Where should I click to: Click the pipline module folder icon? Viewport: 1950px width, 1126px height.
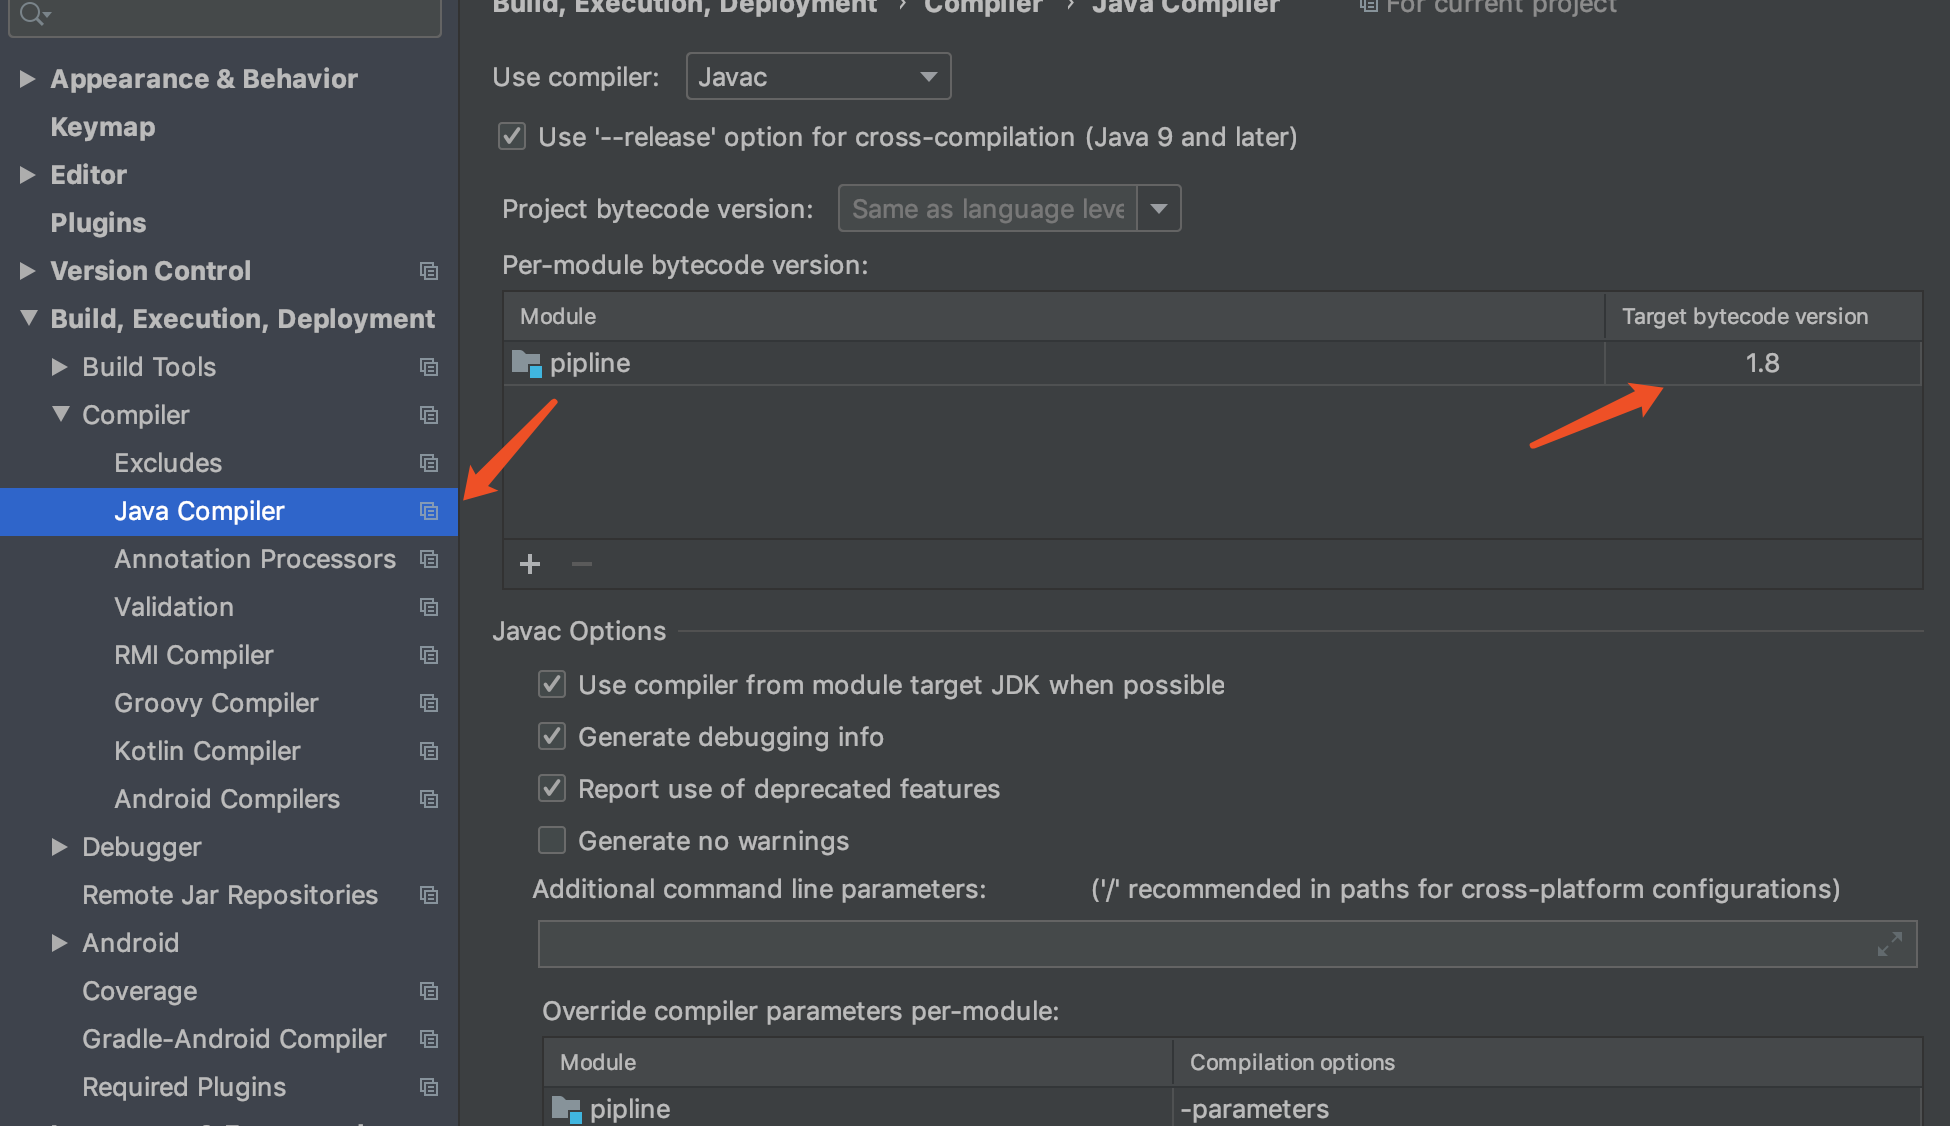(526, 363)
